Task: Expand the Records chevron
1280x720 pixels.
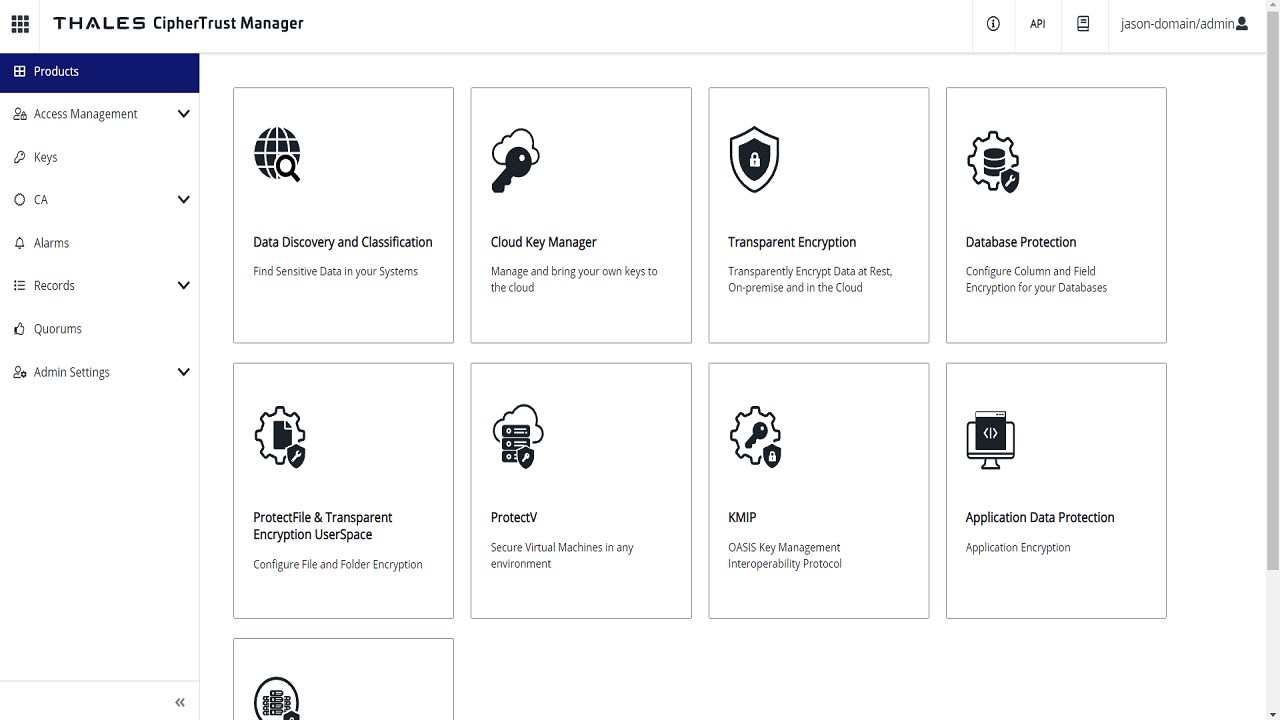Action: 183,286
